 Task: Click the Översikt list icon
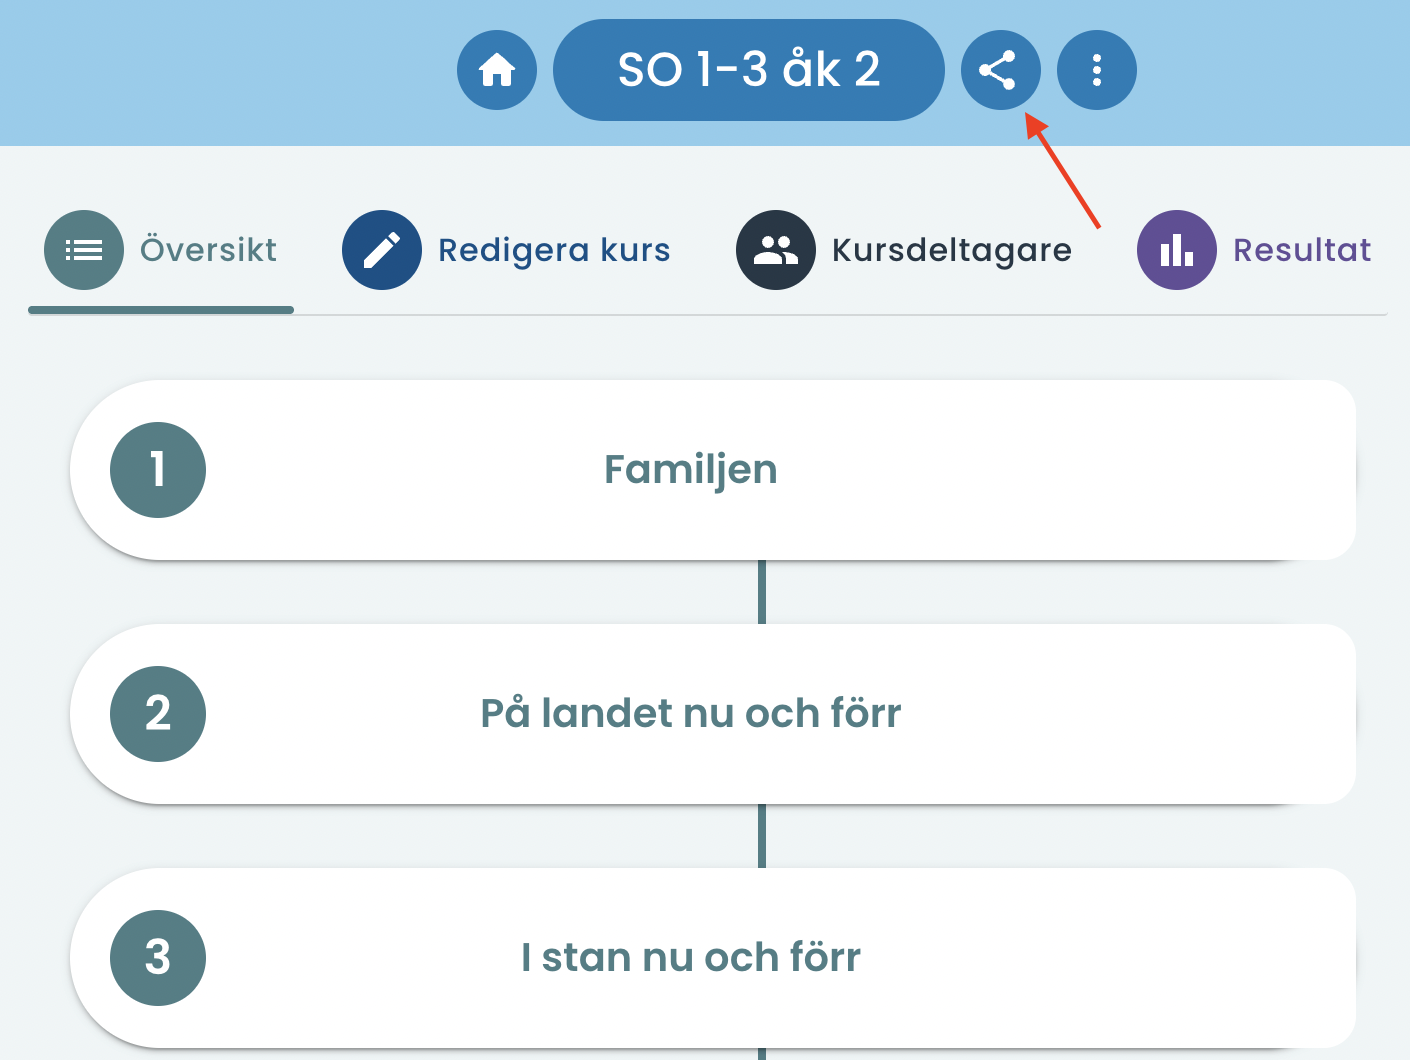84,250
